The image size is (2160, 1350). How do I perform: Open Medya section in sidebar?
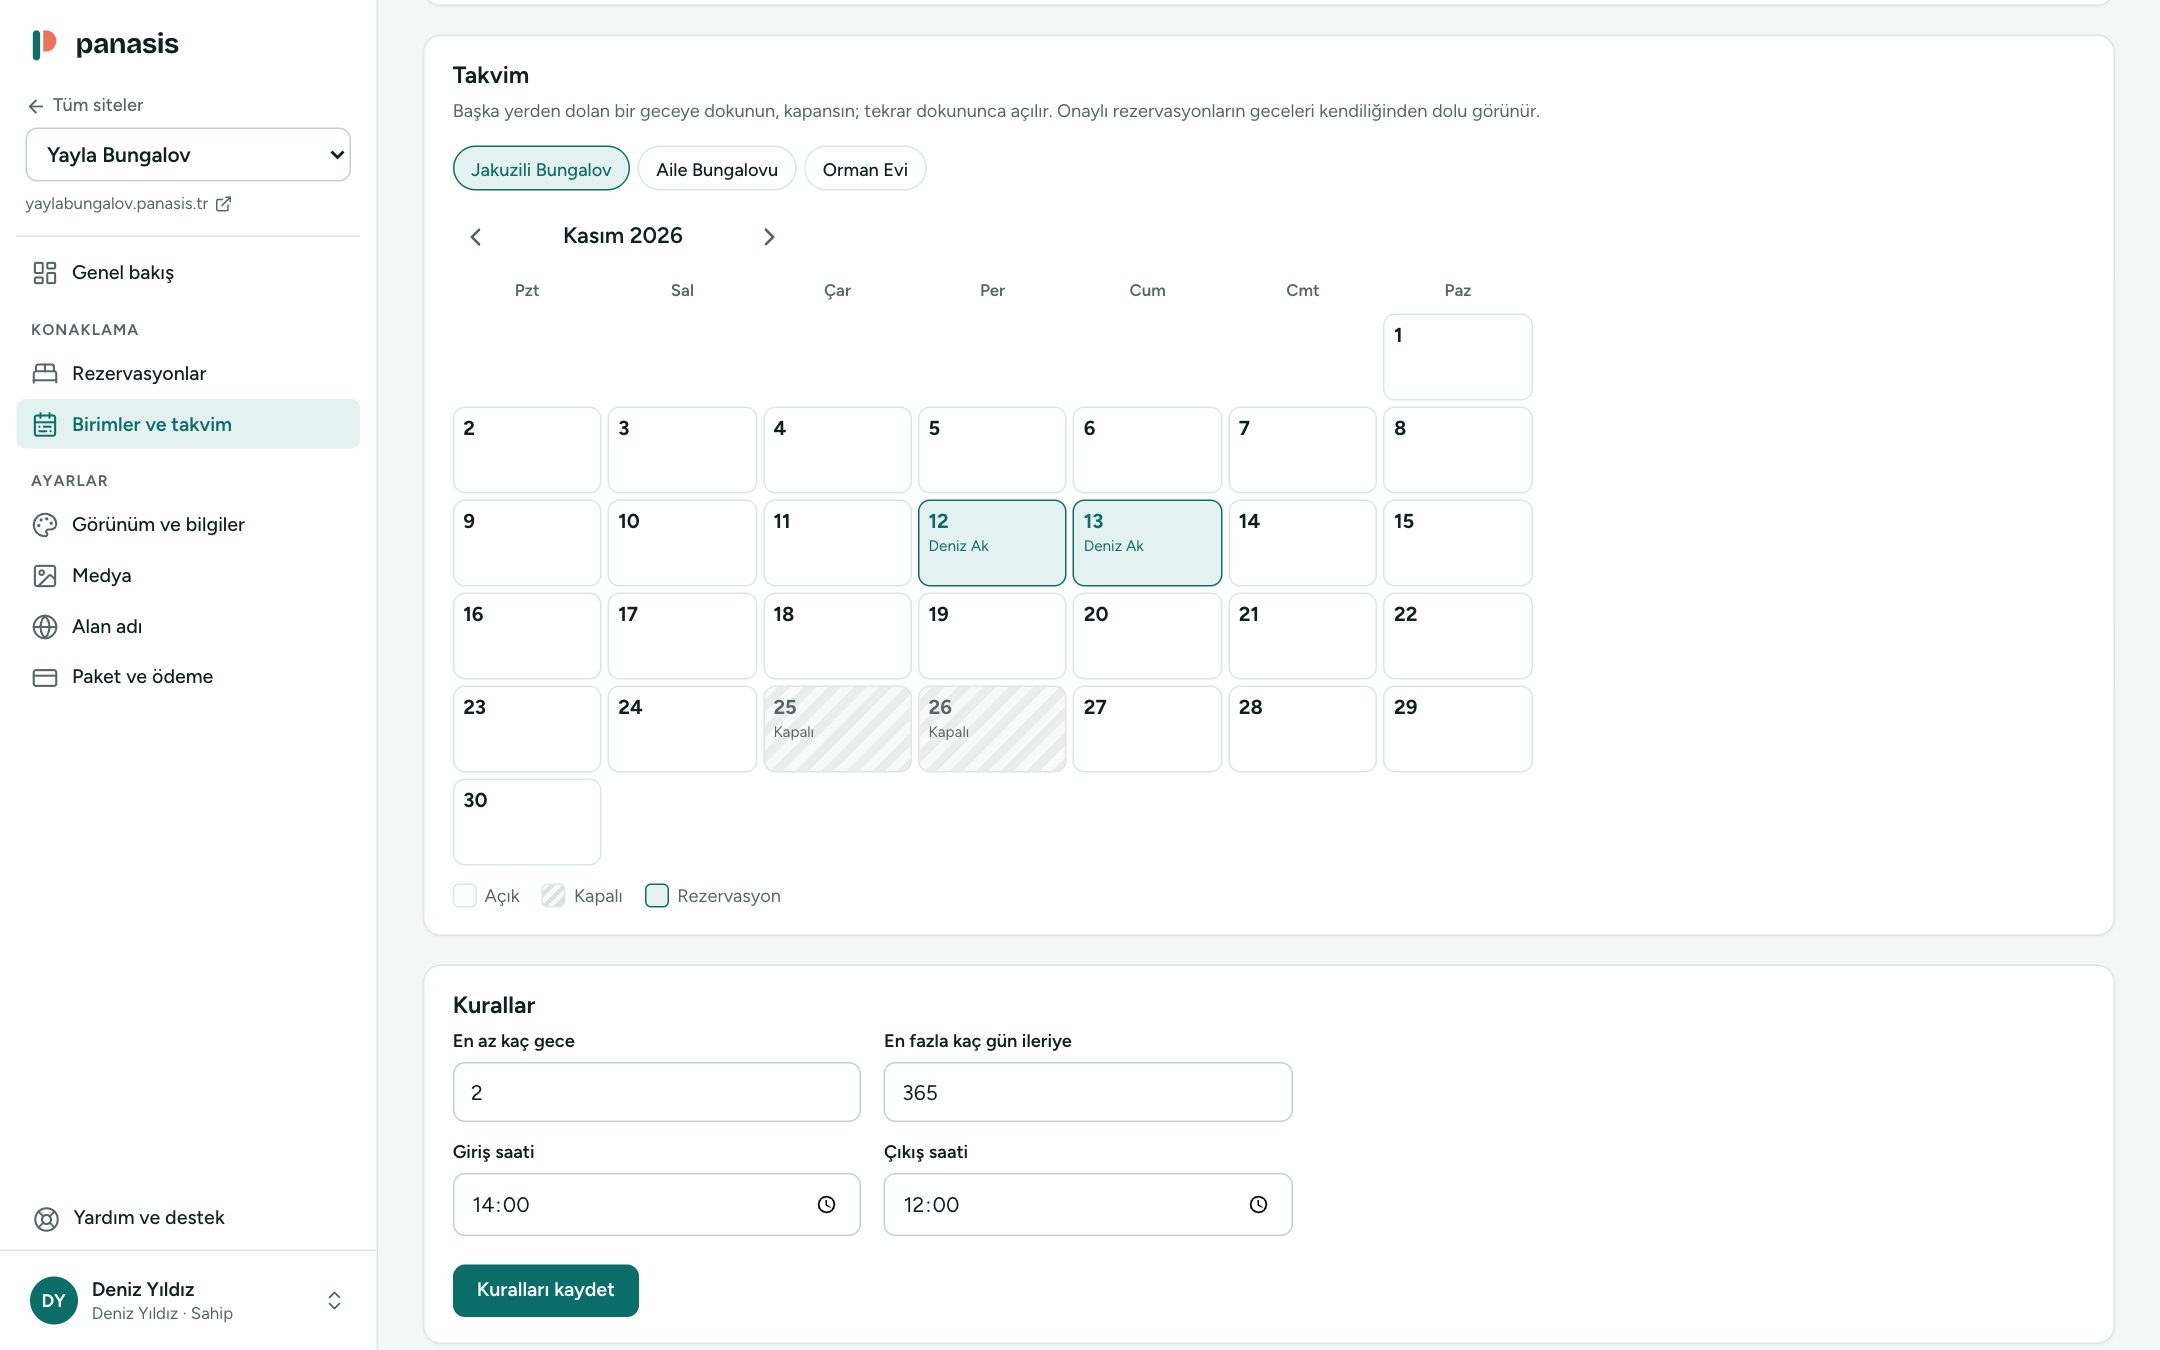pos(188,576)
